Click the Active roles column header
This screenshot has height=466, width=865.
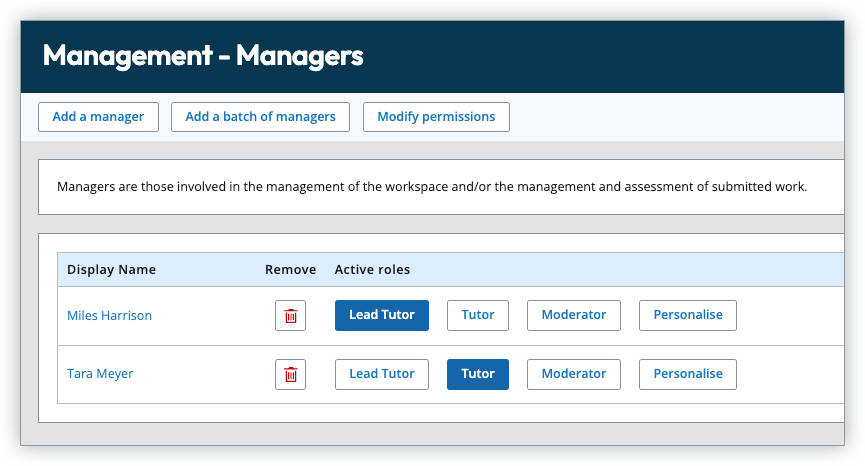point(372,270)
